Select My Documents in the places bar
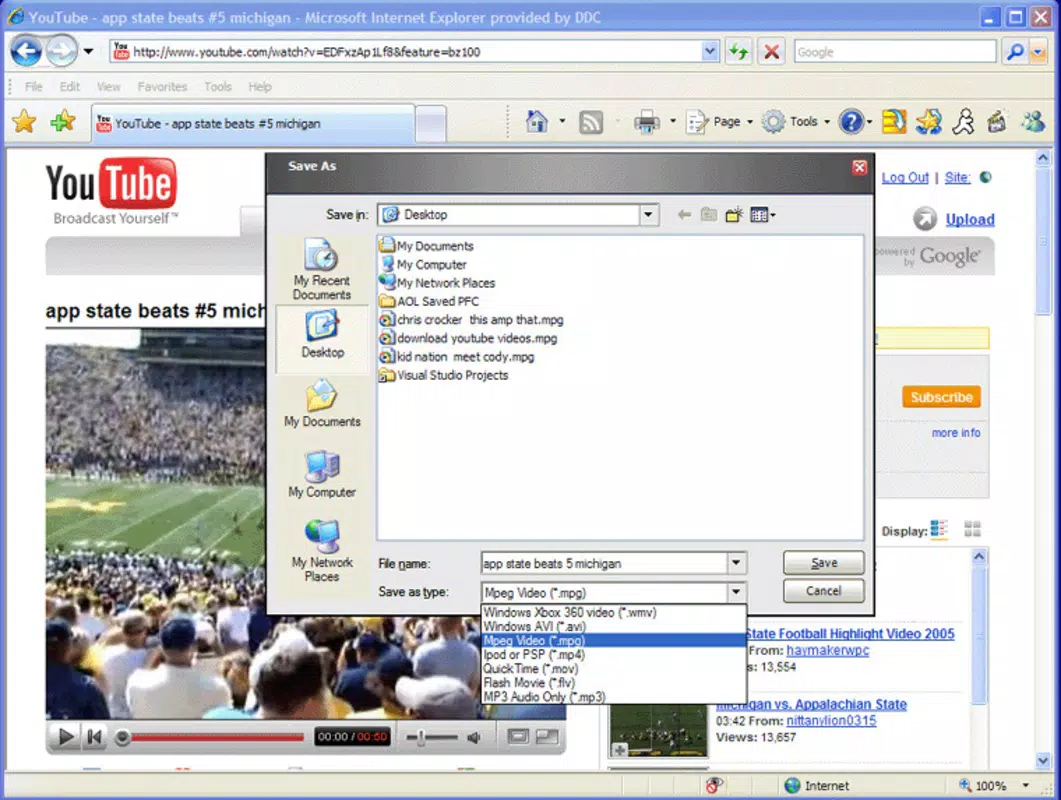 point(322,403)
